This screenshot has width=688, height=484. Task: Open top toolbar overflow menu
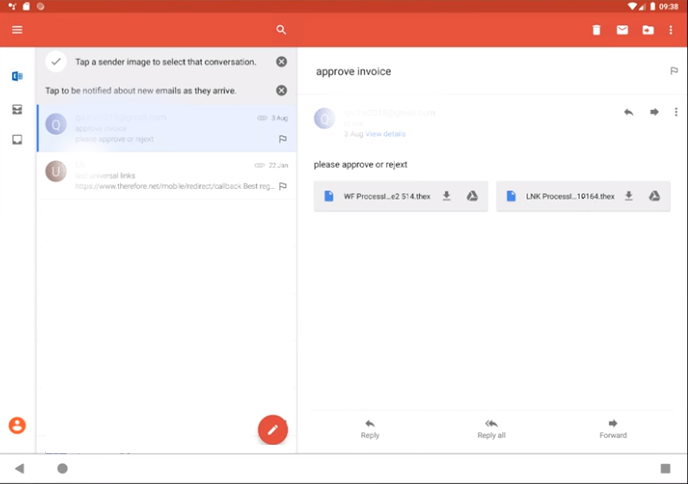670,30
